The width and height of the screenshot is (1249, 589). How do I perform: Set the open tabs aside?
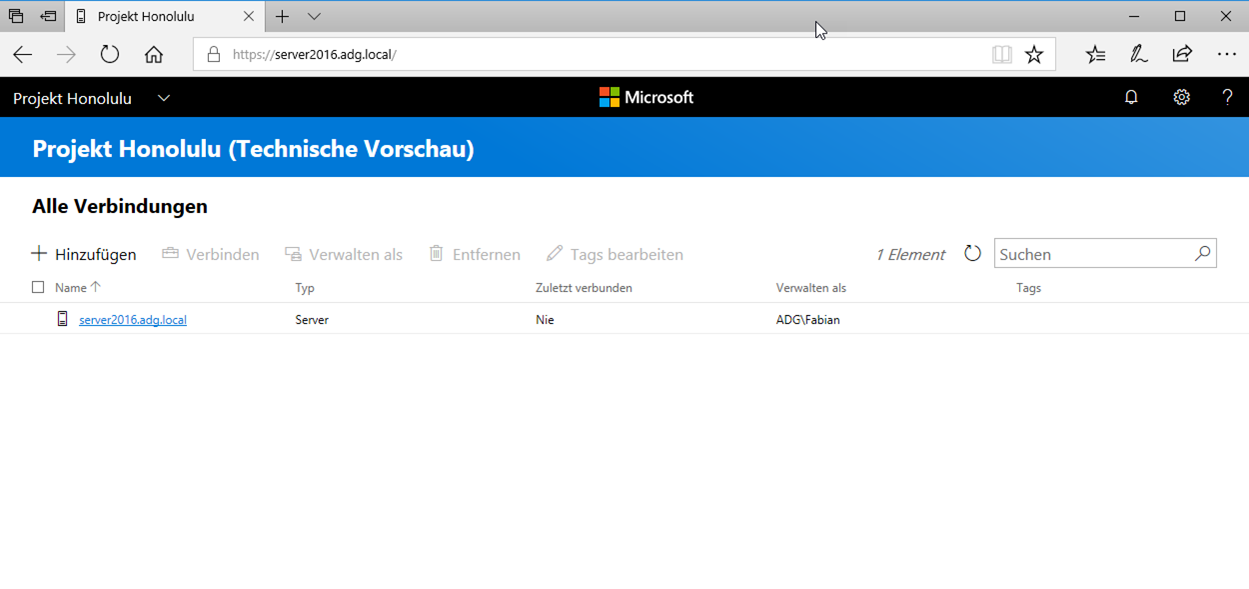point(48,16)
